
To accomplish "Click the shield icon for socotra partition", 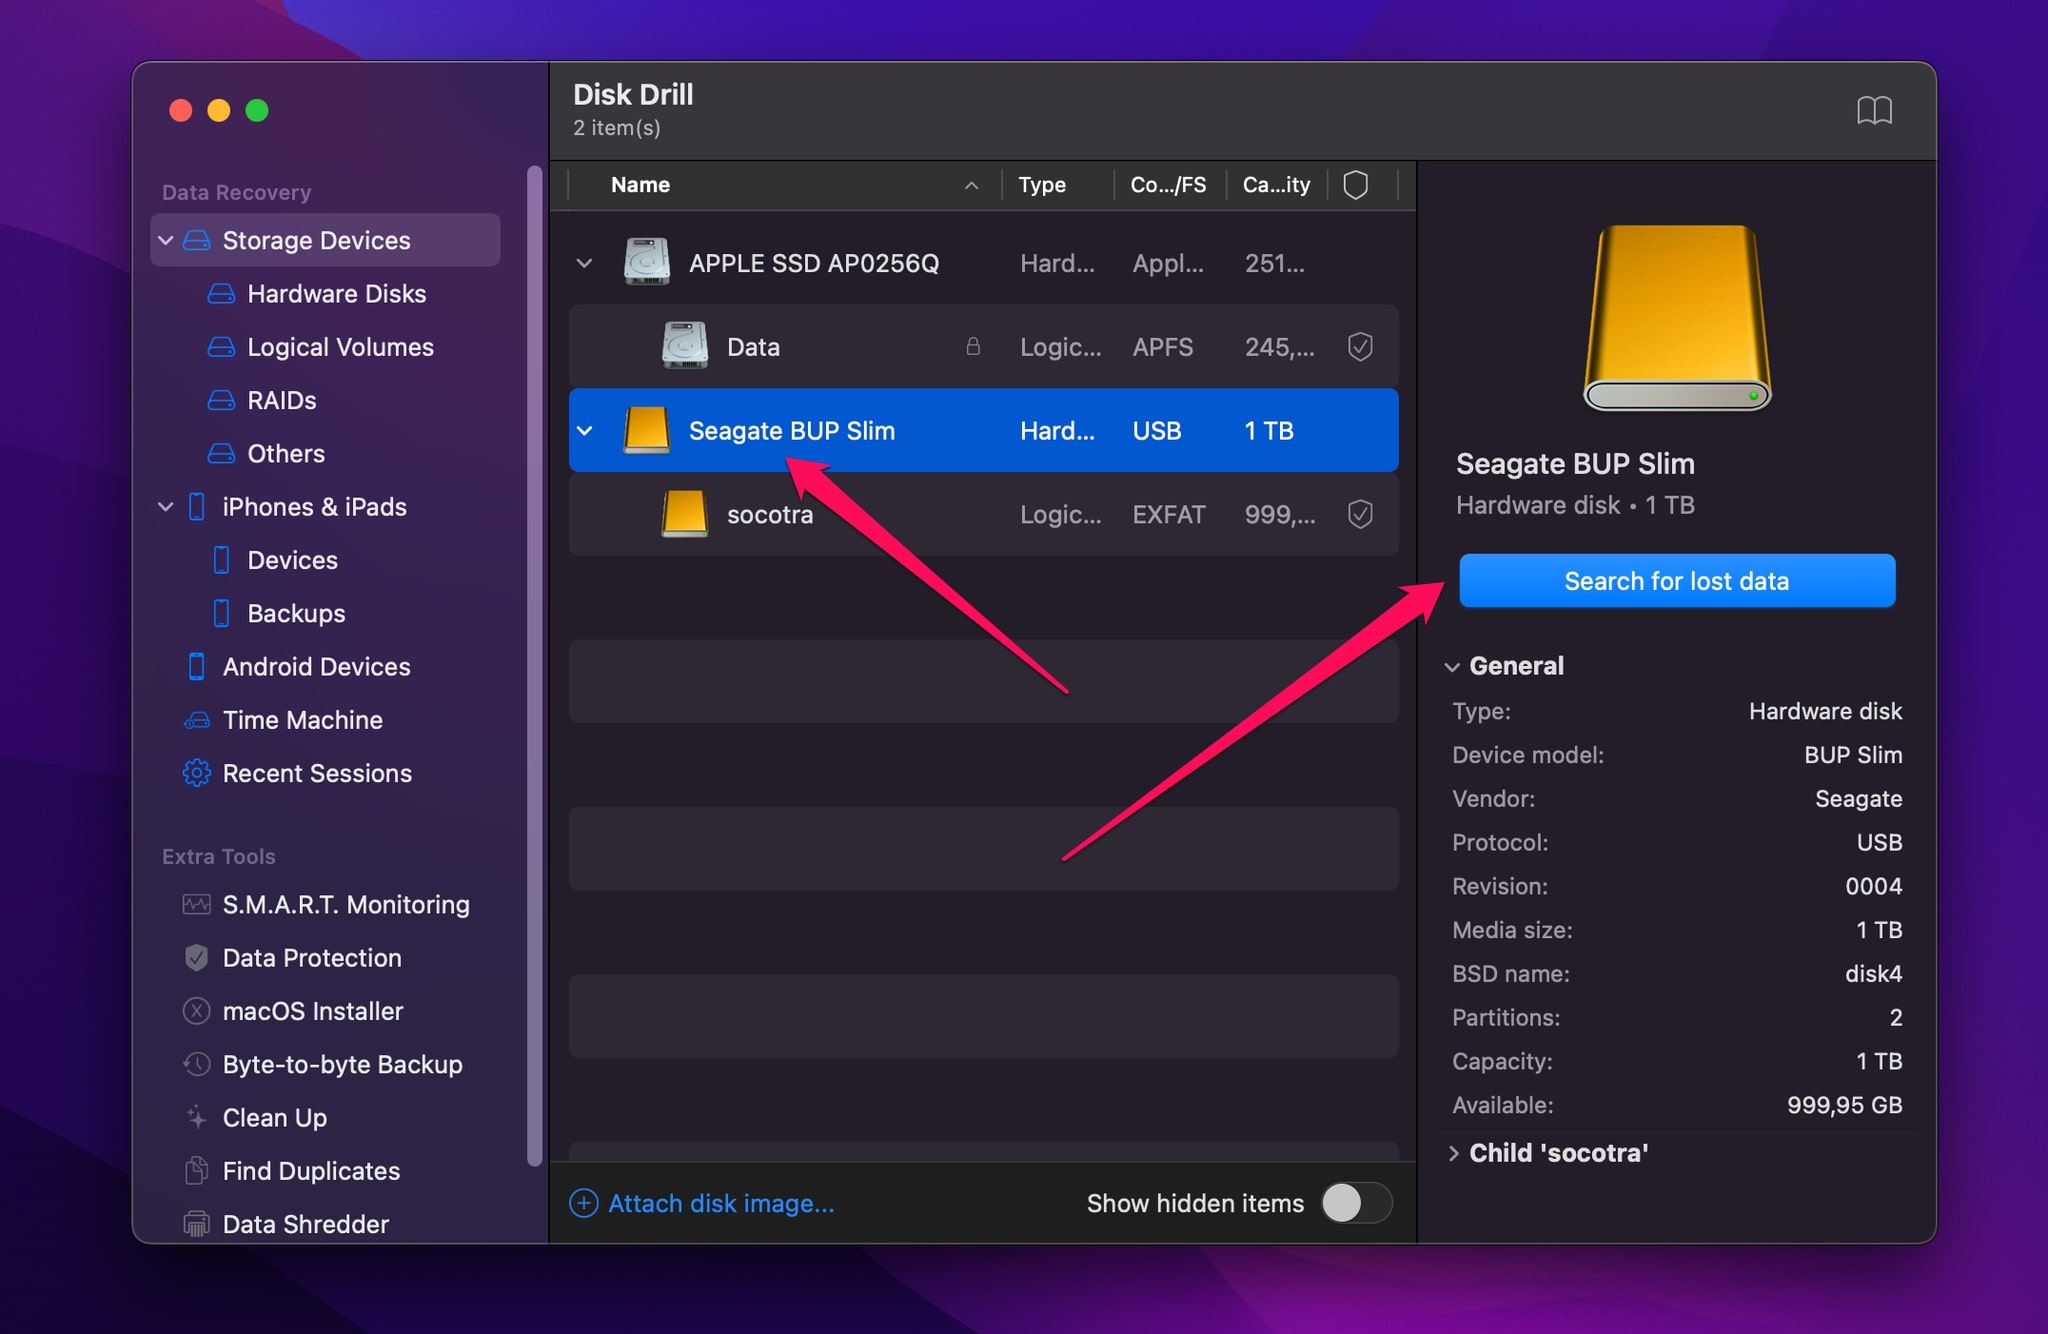I will [x=1360, y=514].
